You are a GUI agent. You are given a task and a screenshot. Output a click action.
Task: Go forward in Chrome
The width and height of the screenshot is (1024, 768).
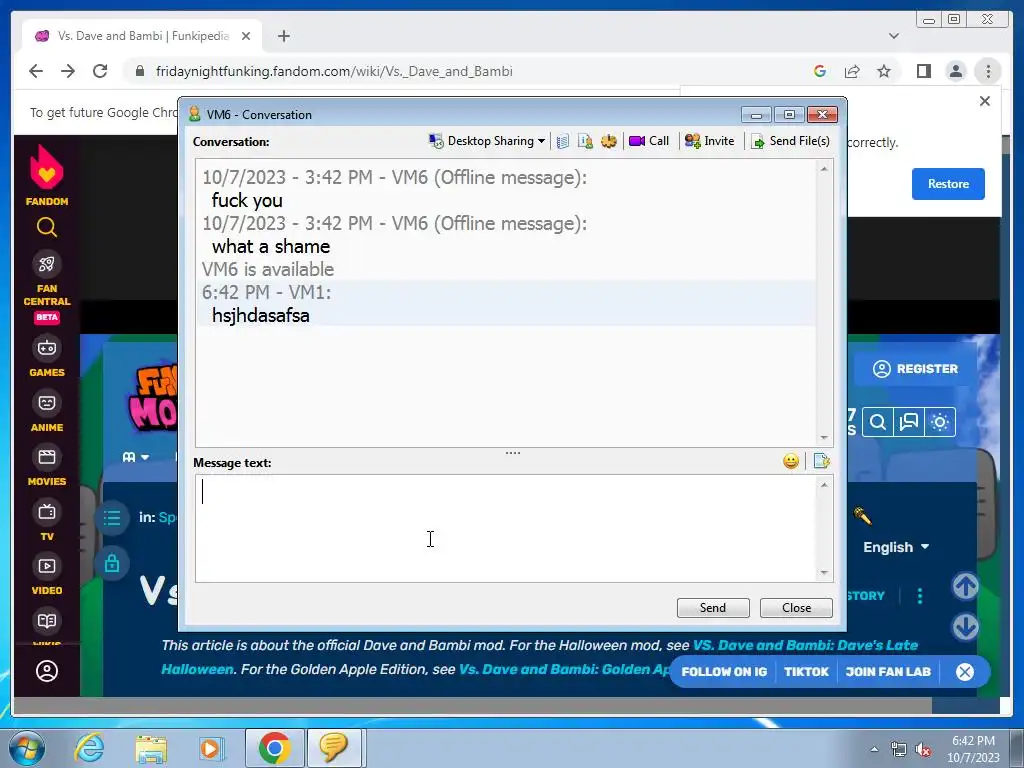click(68, 71)
